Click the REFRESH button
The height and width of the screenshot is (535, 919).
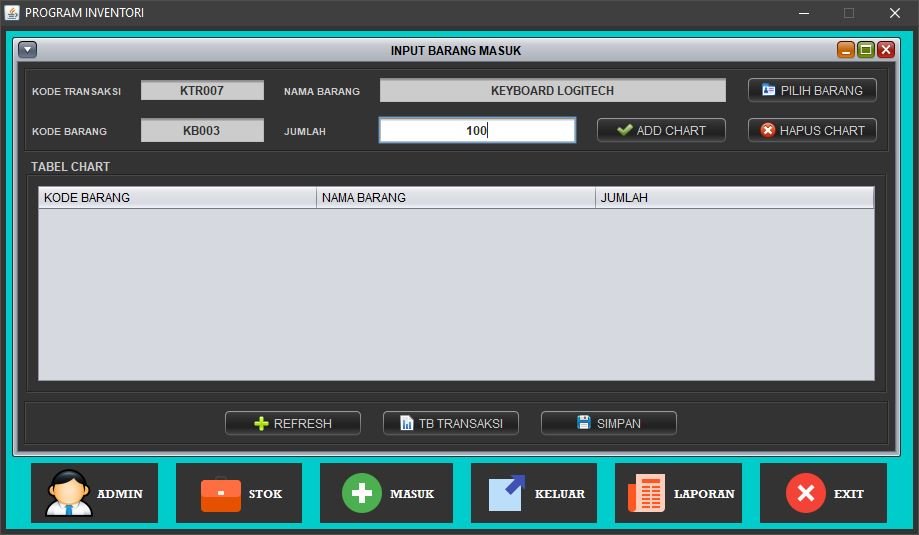[293, 423]
